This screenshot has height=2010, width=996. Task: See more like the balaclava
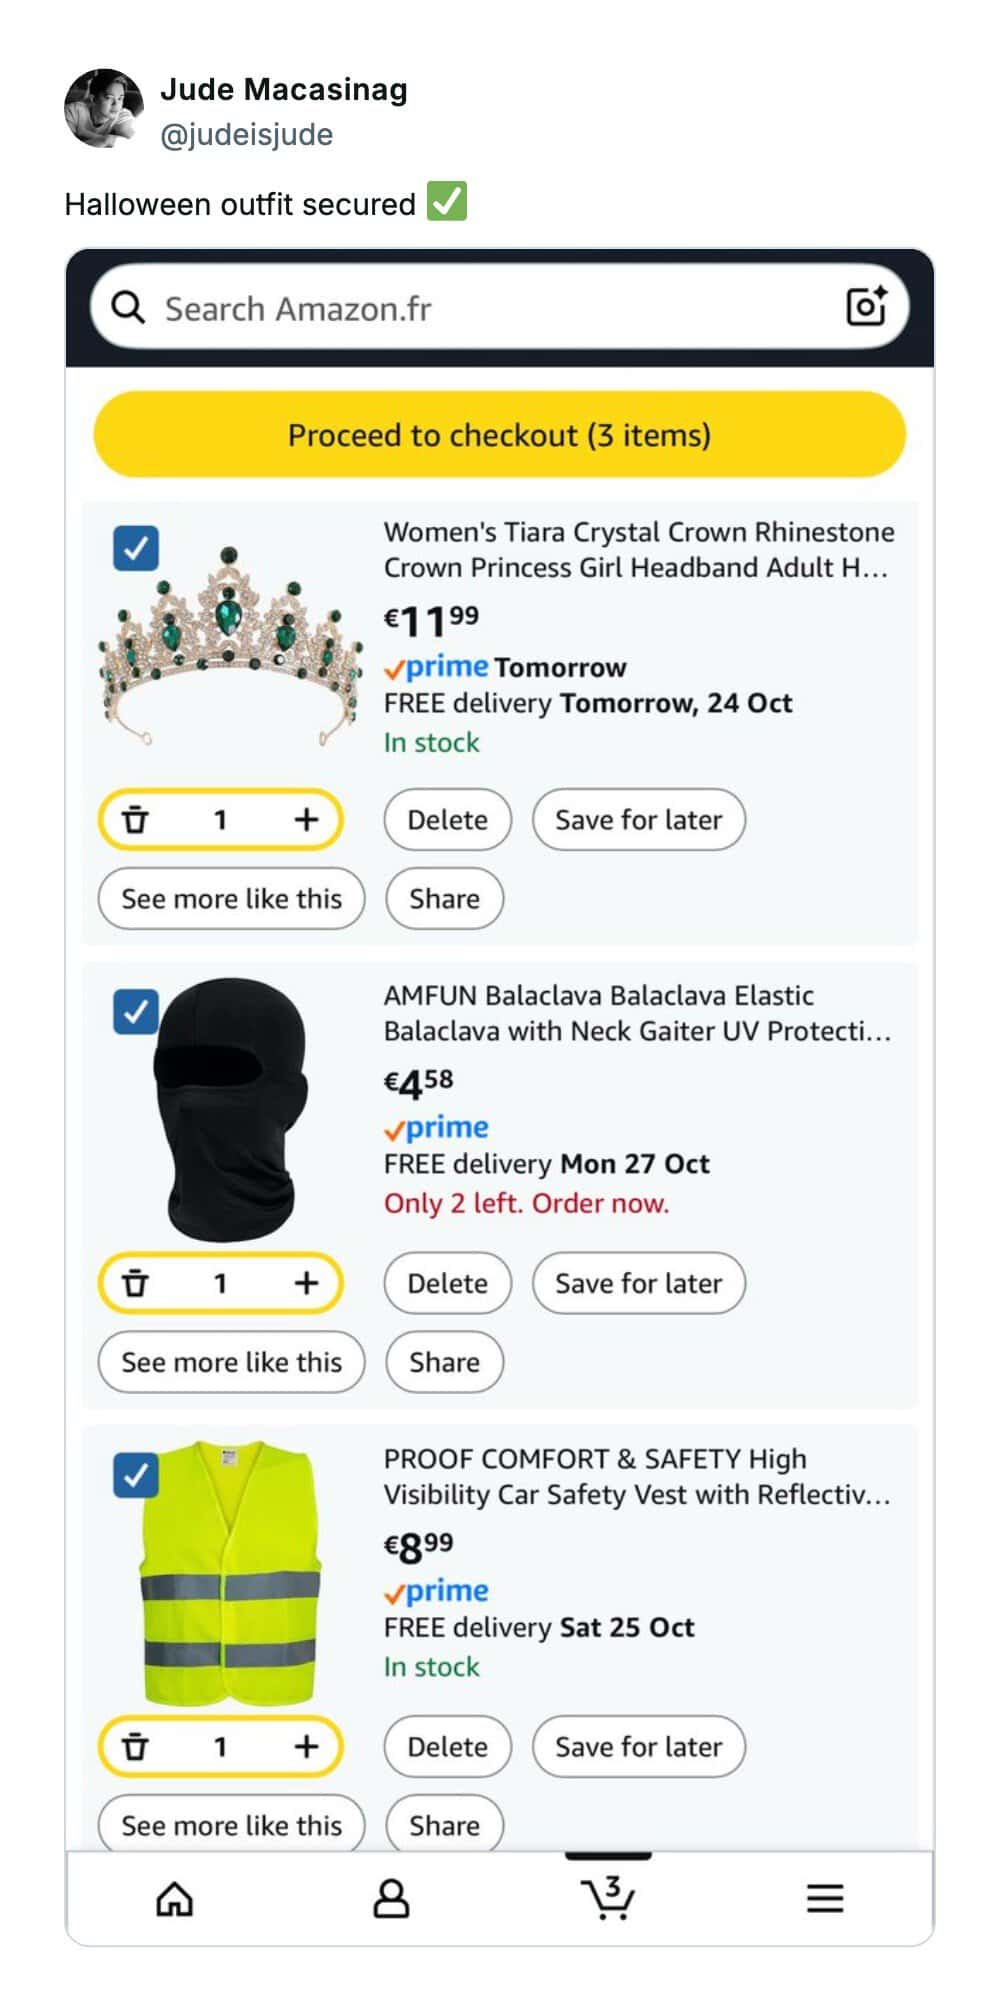(231, 1362)
